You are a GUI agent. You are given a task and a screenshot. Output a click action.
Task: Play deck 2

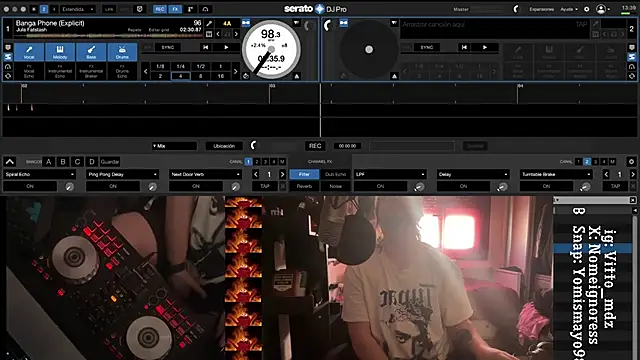point(485,47)
